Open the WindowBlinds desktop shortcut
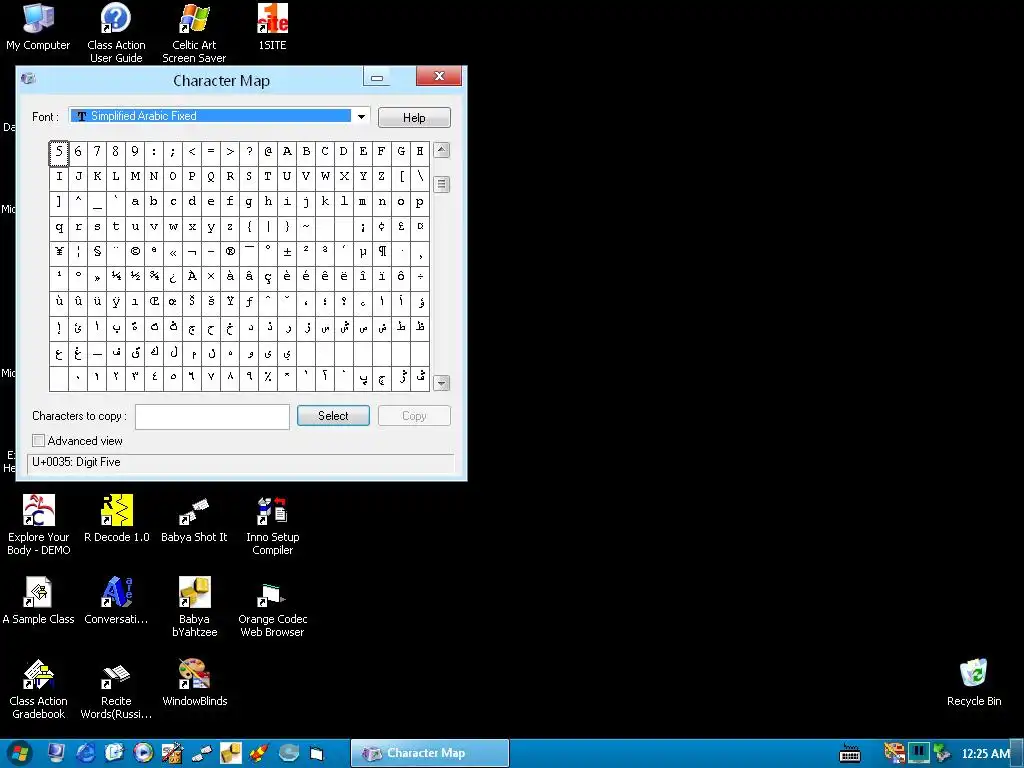 (195, 682)
